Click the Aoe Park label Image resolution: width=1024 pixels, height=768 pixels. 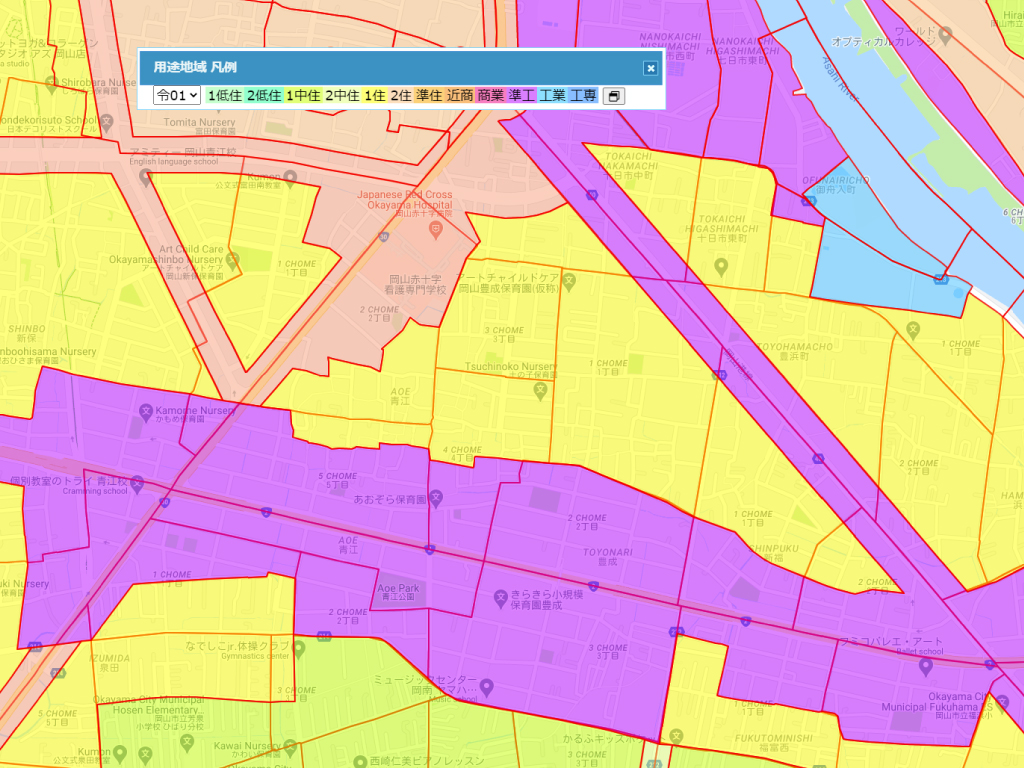397,589
